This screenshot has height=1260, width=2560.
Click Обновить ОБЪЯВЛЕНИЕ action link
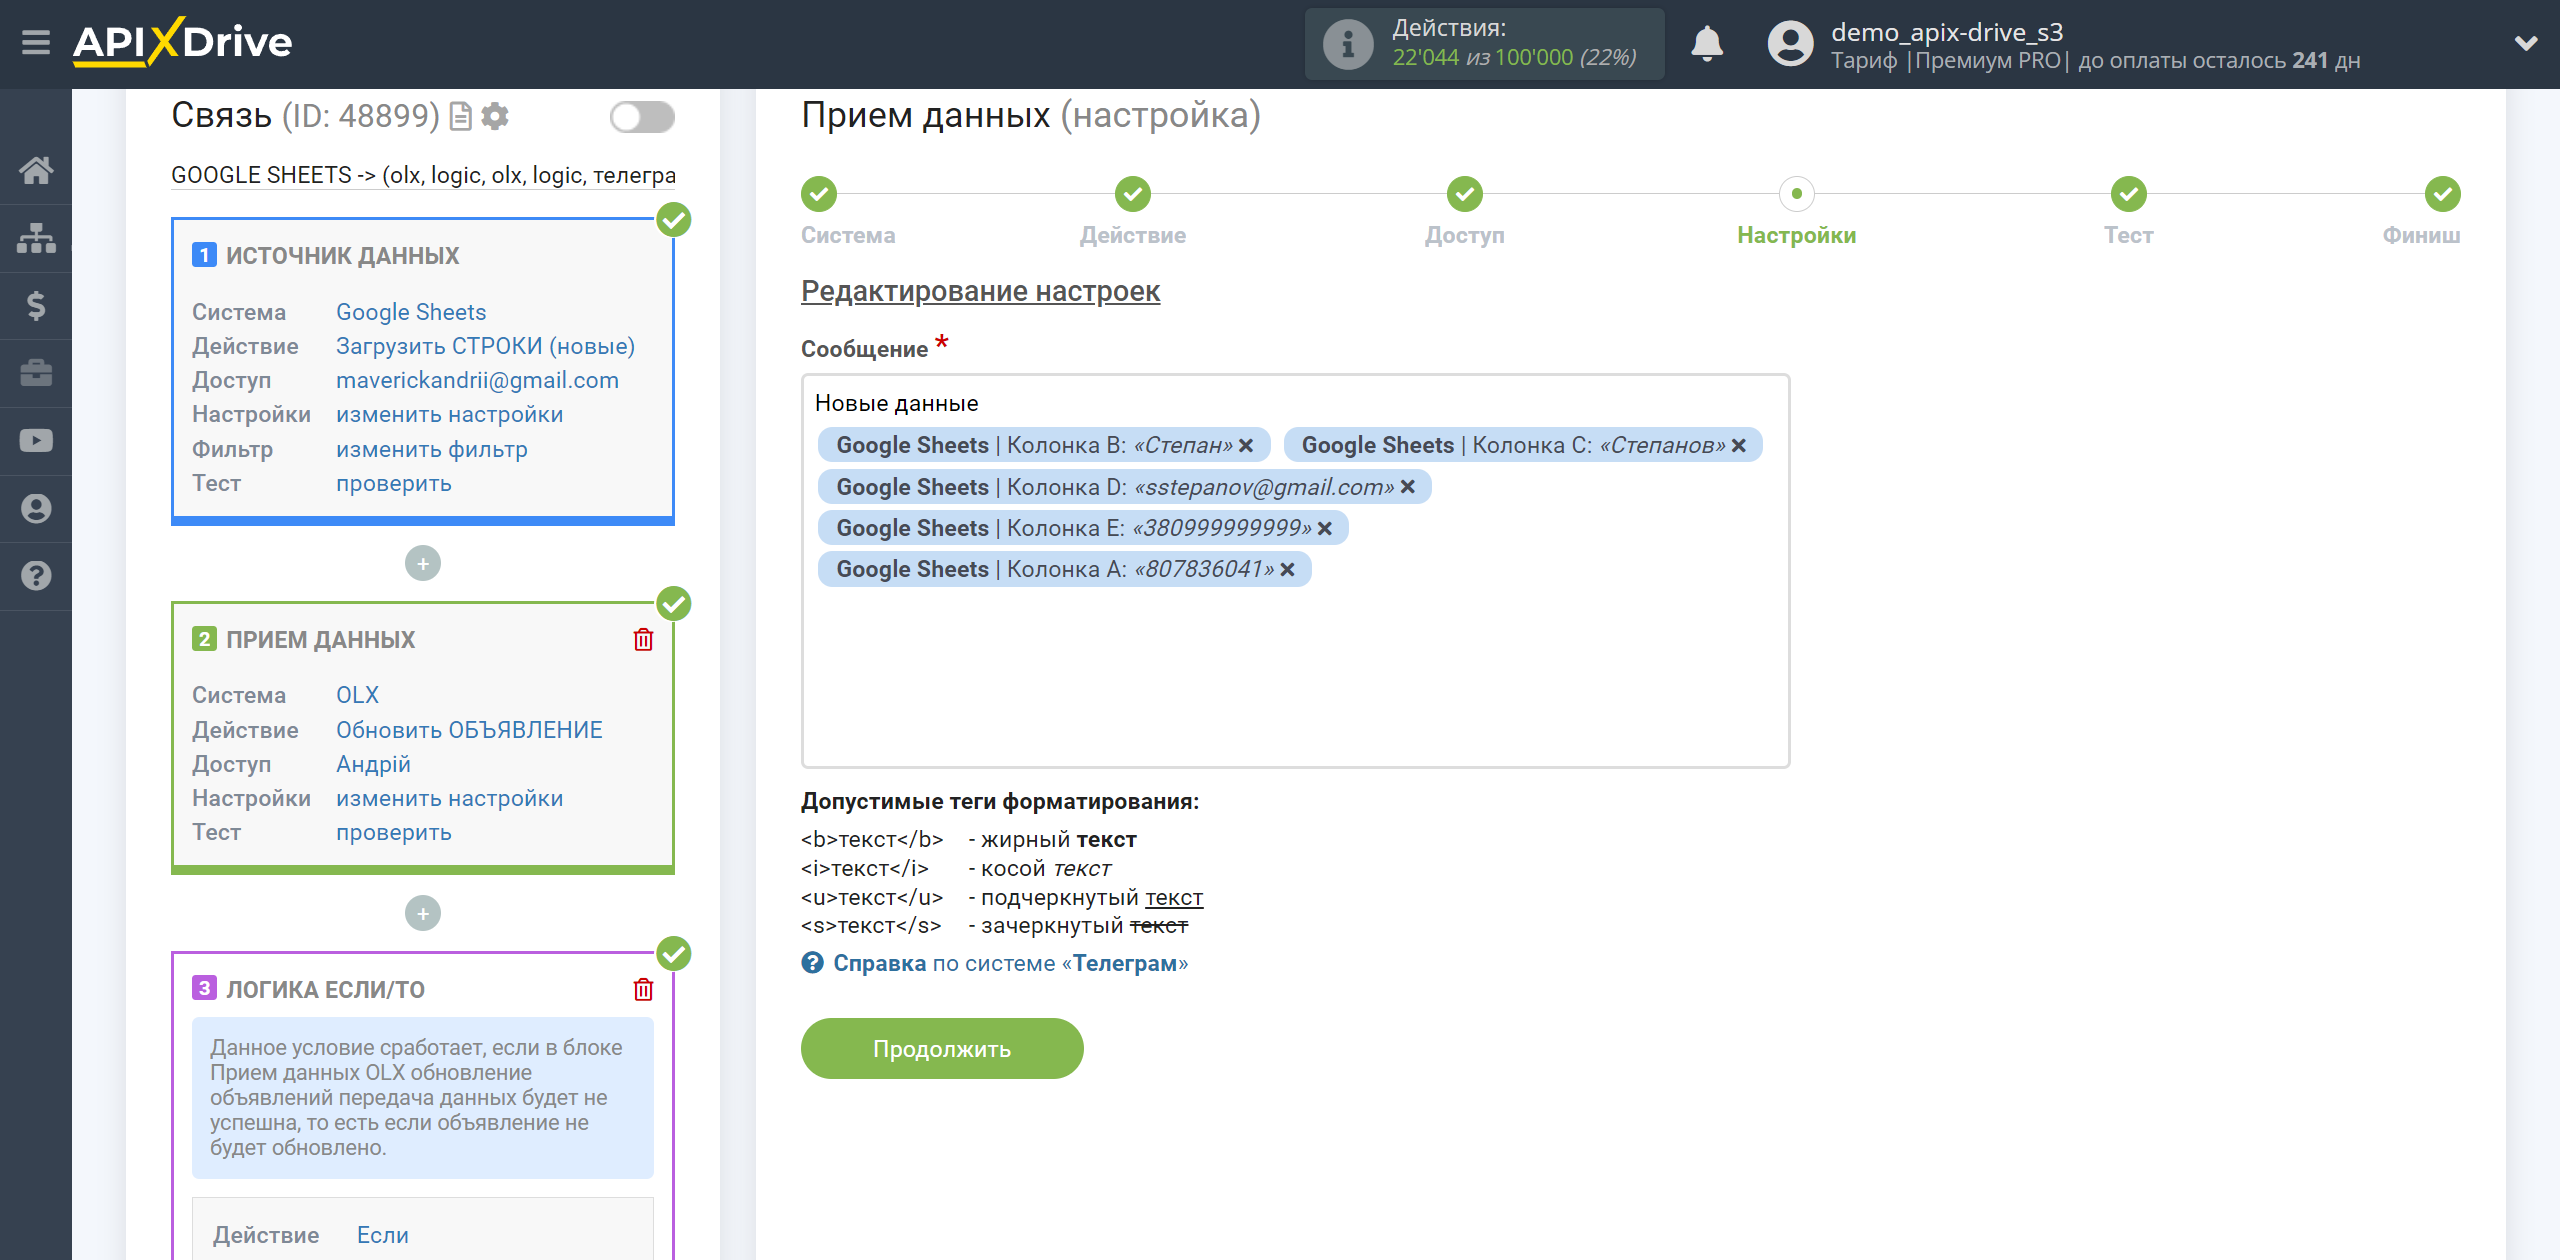tap(469, 730)
